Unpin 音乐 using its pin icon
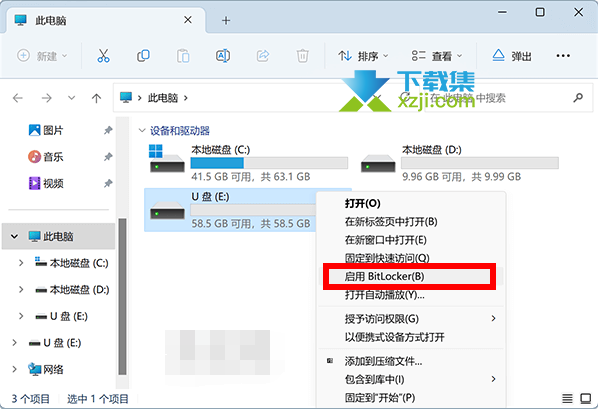 [x=108, y=157]
